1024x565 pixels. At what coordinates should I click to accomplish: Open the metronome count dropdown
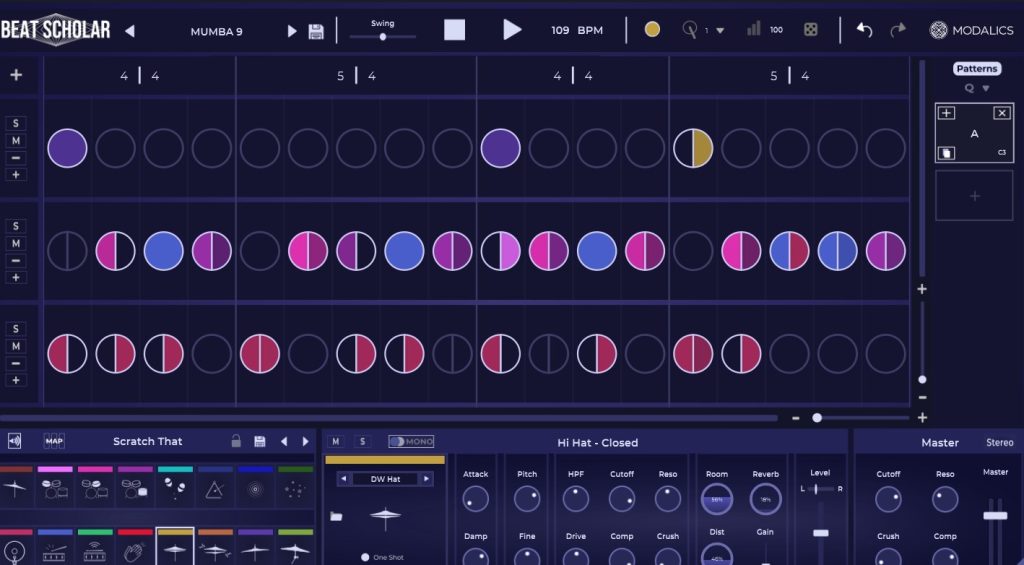(720, 31)
